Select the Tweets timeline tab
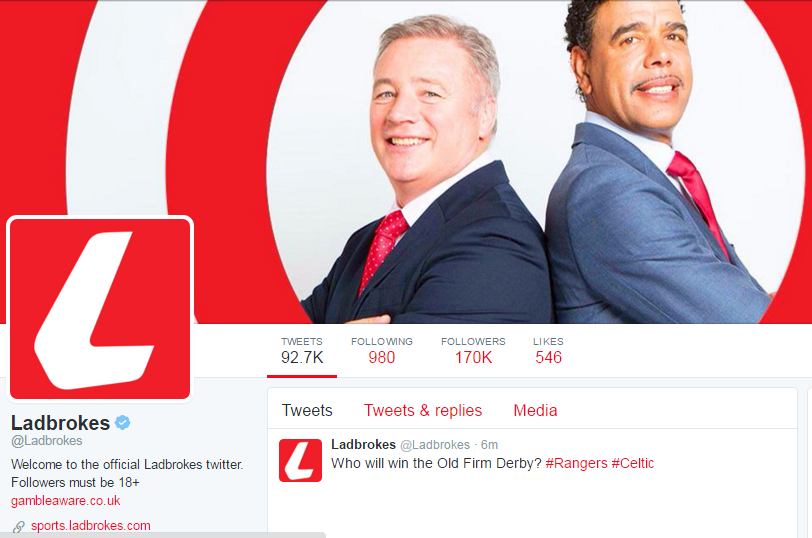812x538 pixels. coord(307,411)
